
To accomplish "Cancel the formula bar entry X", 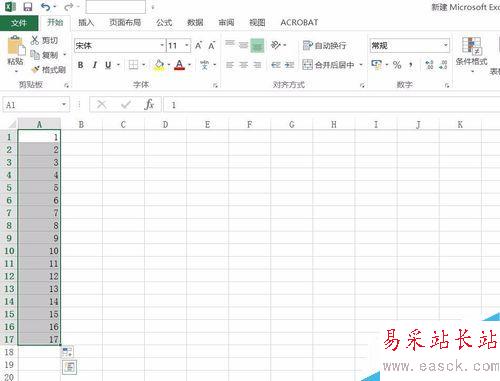I will (102, 105).
